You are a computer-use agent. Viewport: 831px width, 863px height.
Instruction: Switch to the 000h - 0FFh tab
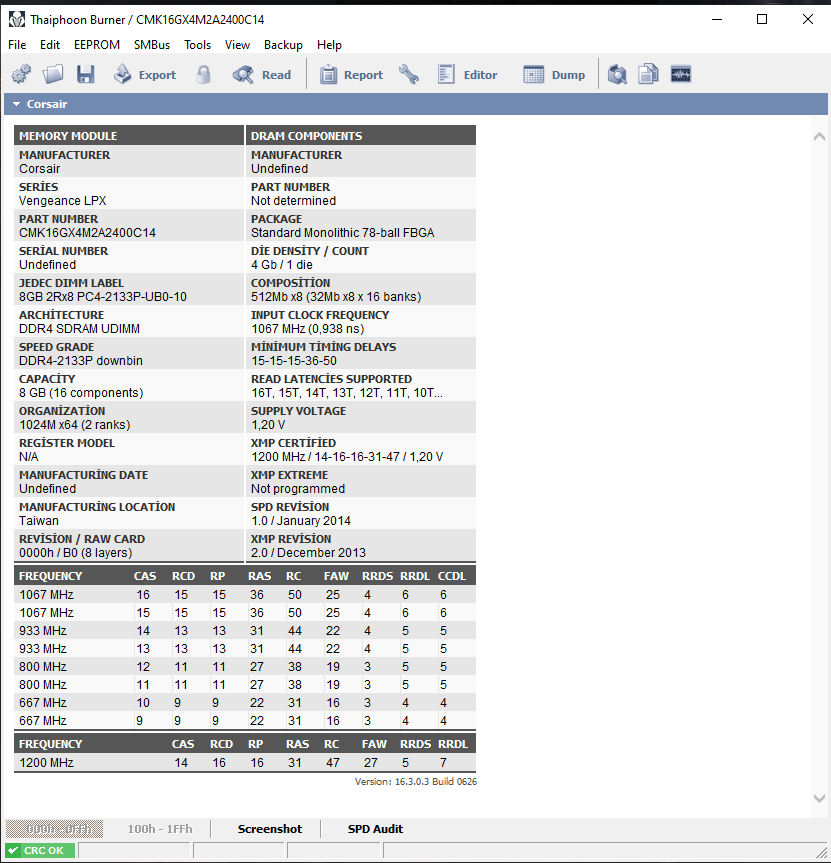click(54, 829)
